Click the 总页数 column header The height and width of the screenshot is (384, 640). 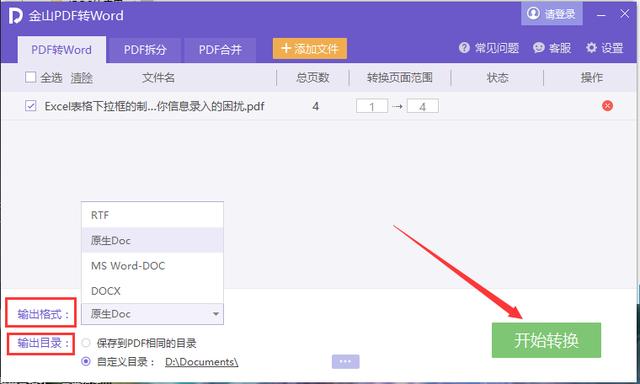tap(313, 78)
